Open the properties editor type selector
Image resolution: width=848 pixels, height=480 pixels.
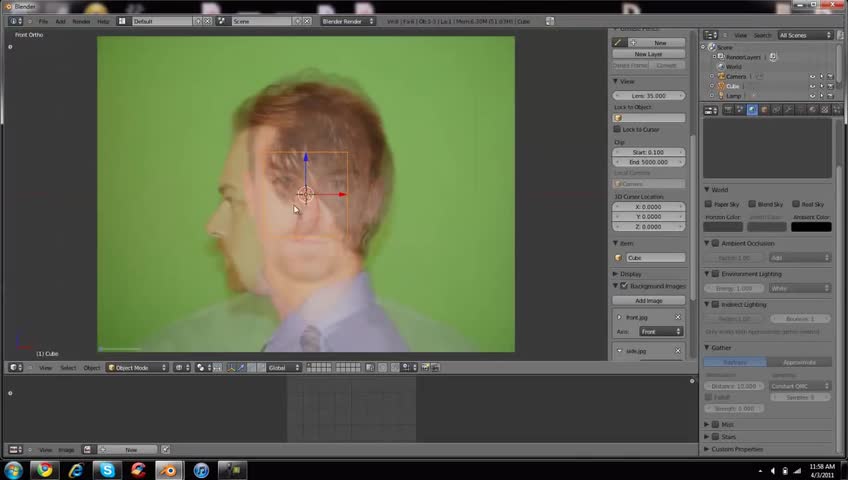click(x=711, y=110)
